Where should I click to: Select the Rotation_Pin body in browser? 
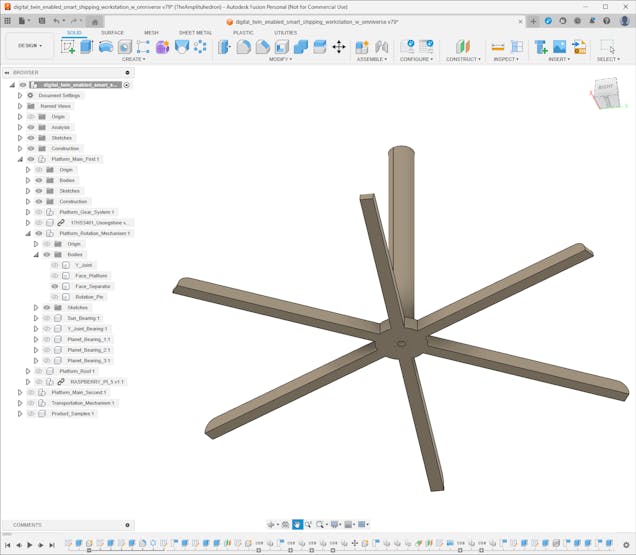tap(90, 297)
